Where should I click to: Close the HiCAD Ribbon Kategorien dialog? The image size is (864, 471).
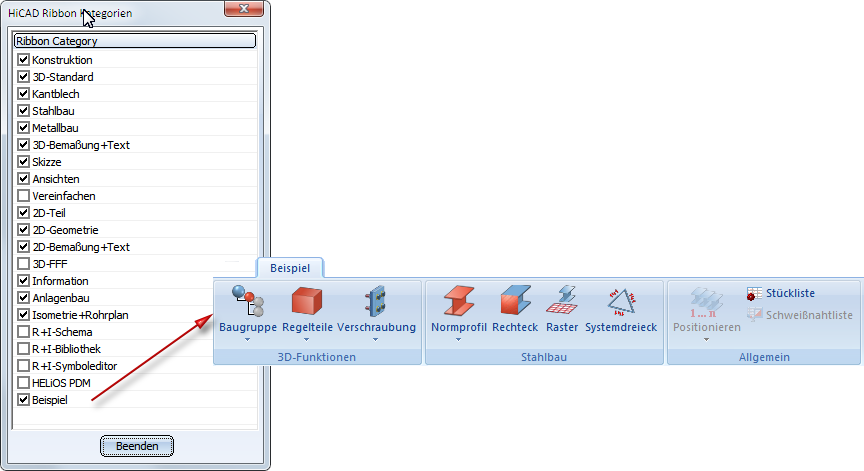[x=244, y=8]
